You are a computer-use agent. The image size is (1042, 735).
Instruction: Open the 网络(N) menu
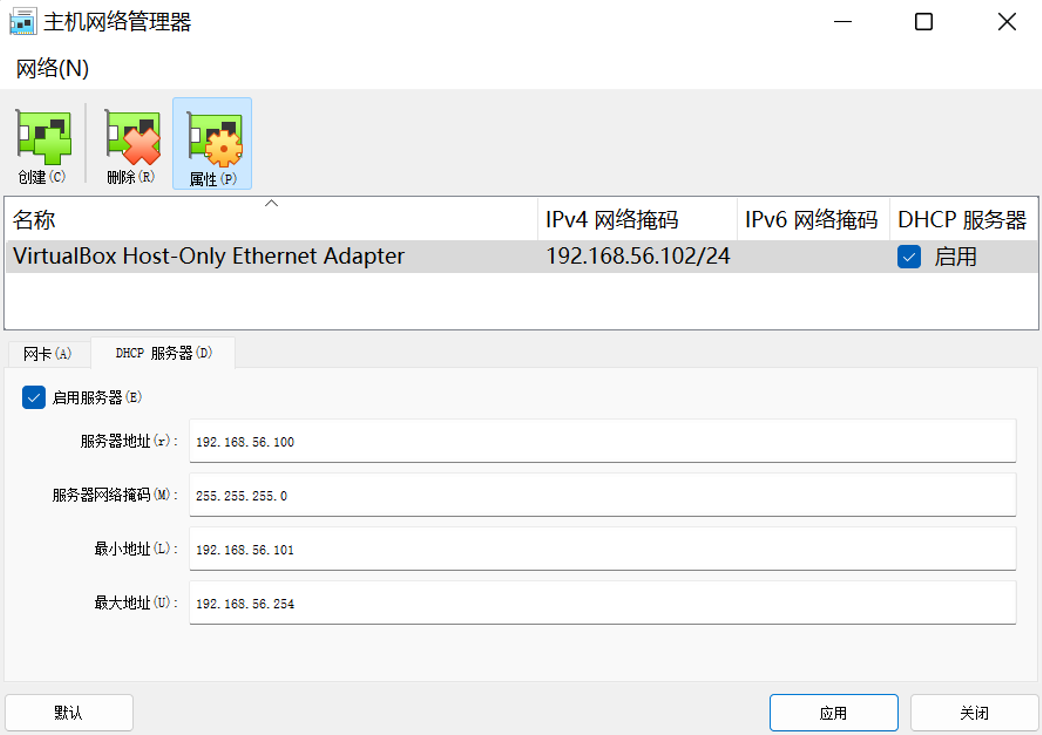pos(52,68)
